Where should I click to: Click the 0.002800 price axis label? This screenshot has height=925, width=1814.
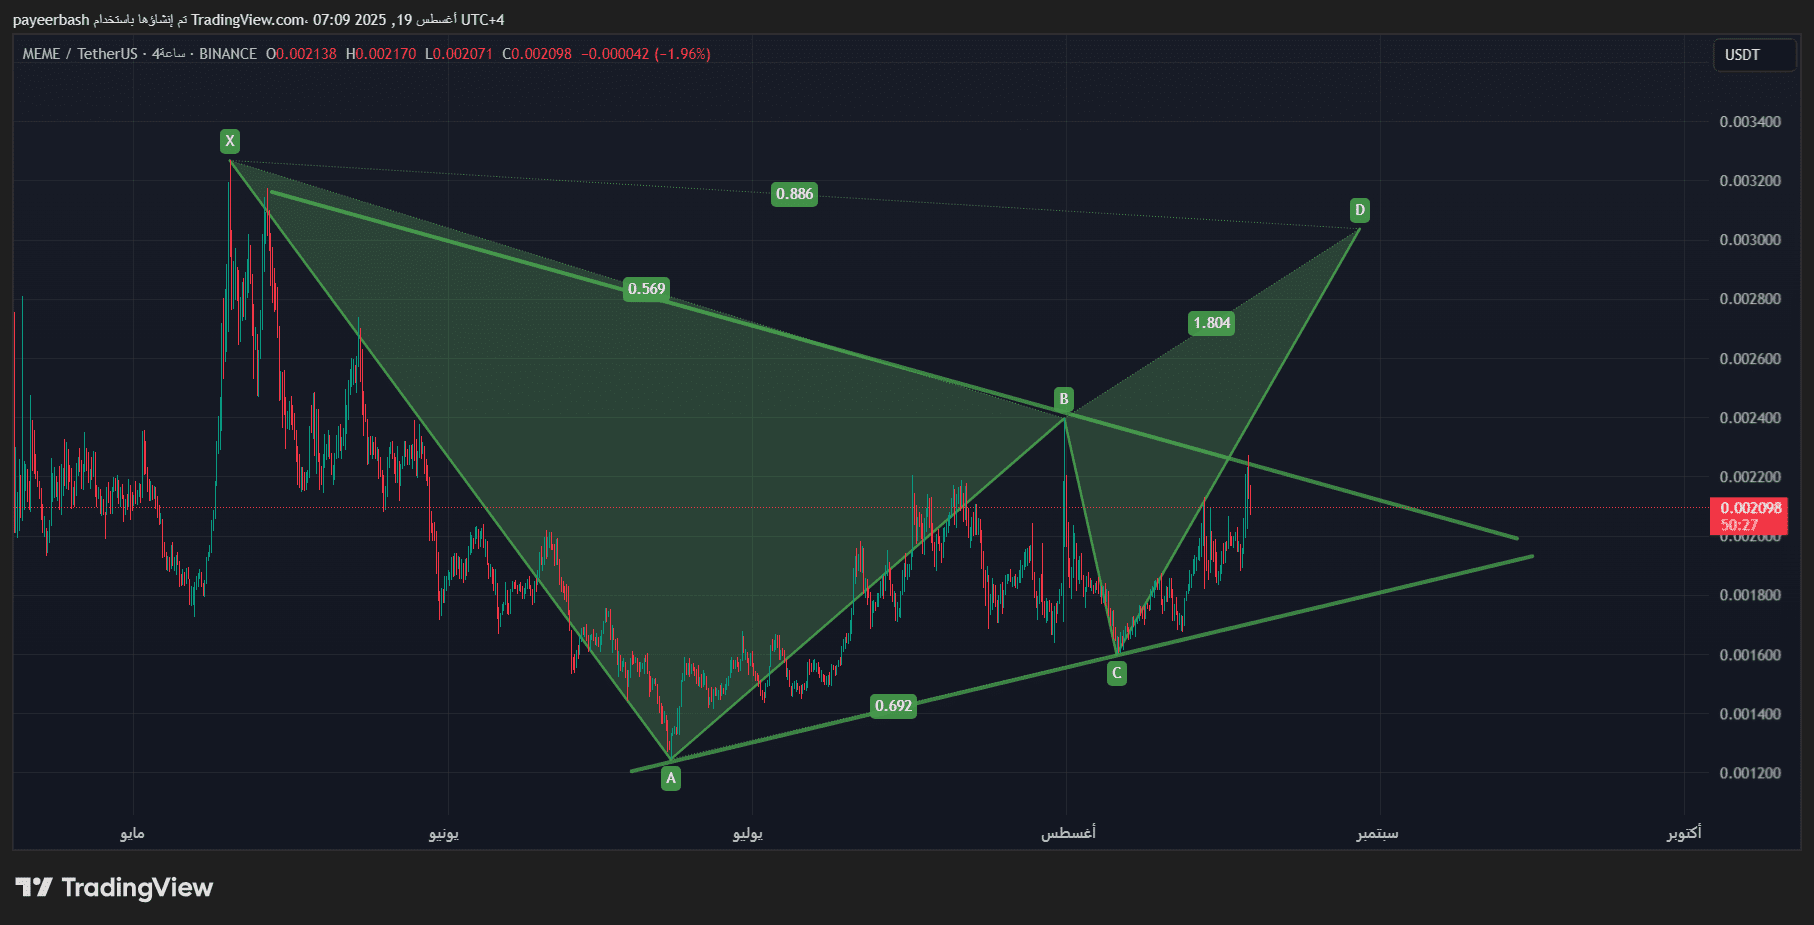pyautogui.click(x=1750, y=299)
